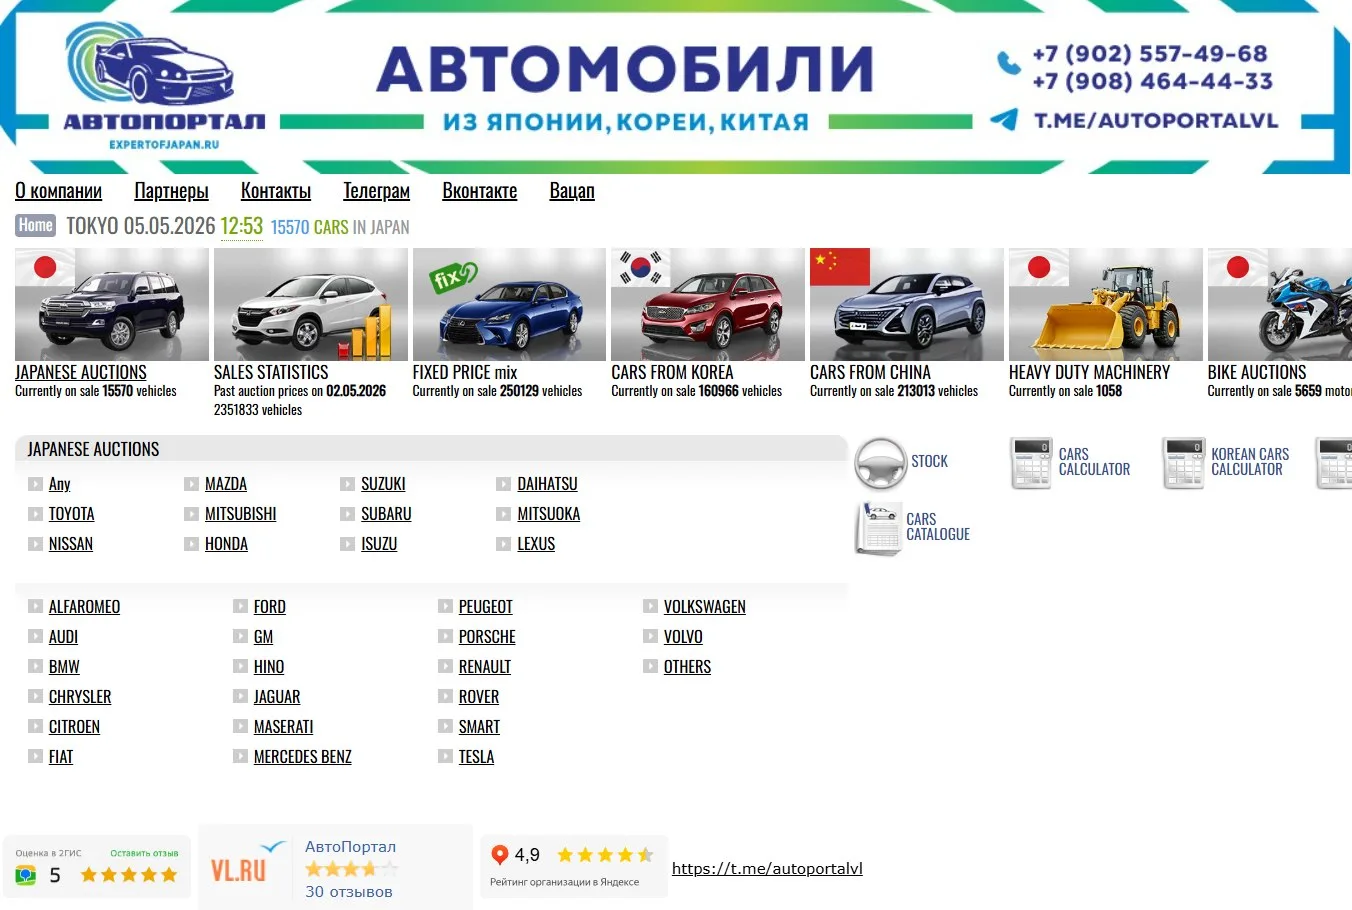Open the Контакты menu link
This screenshot has height=910, width=1352.
(x=276, y=191)
